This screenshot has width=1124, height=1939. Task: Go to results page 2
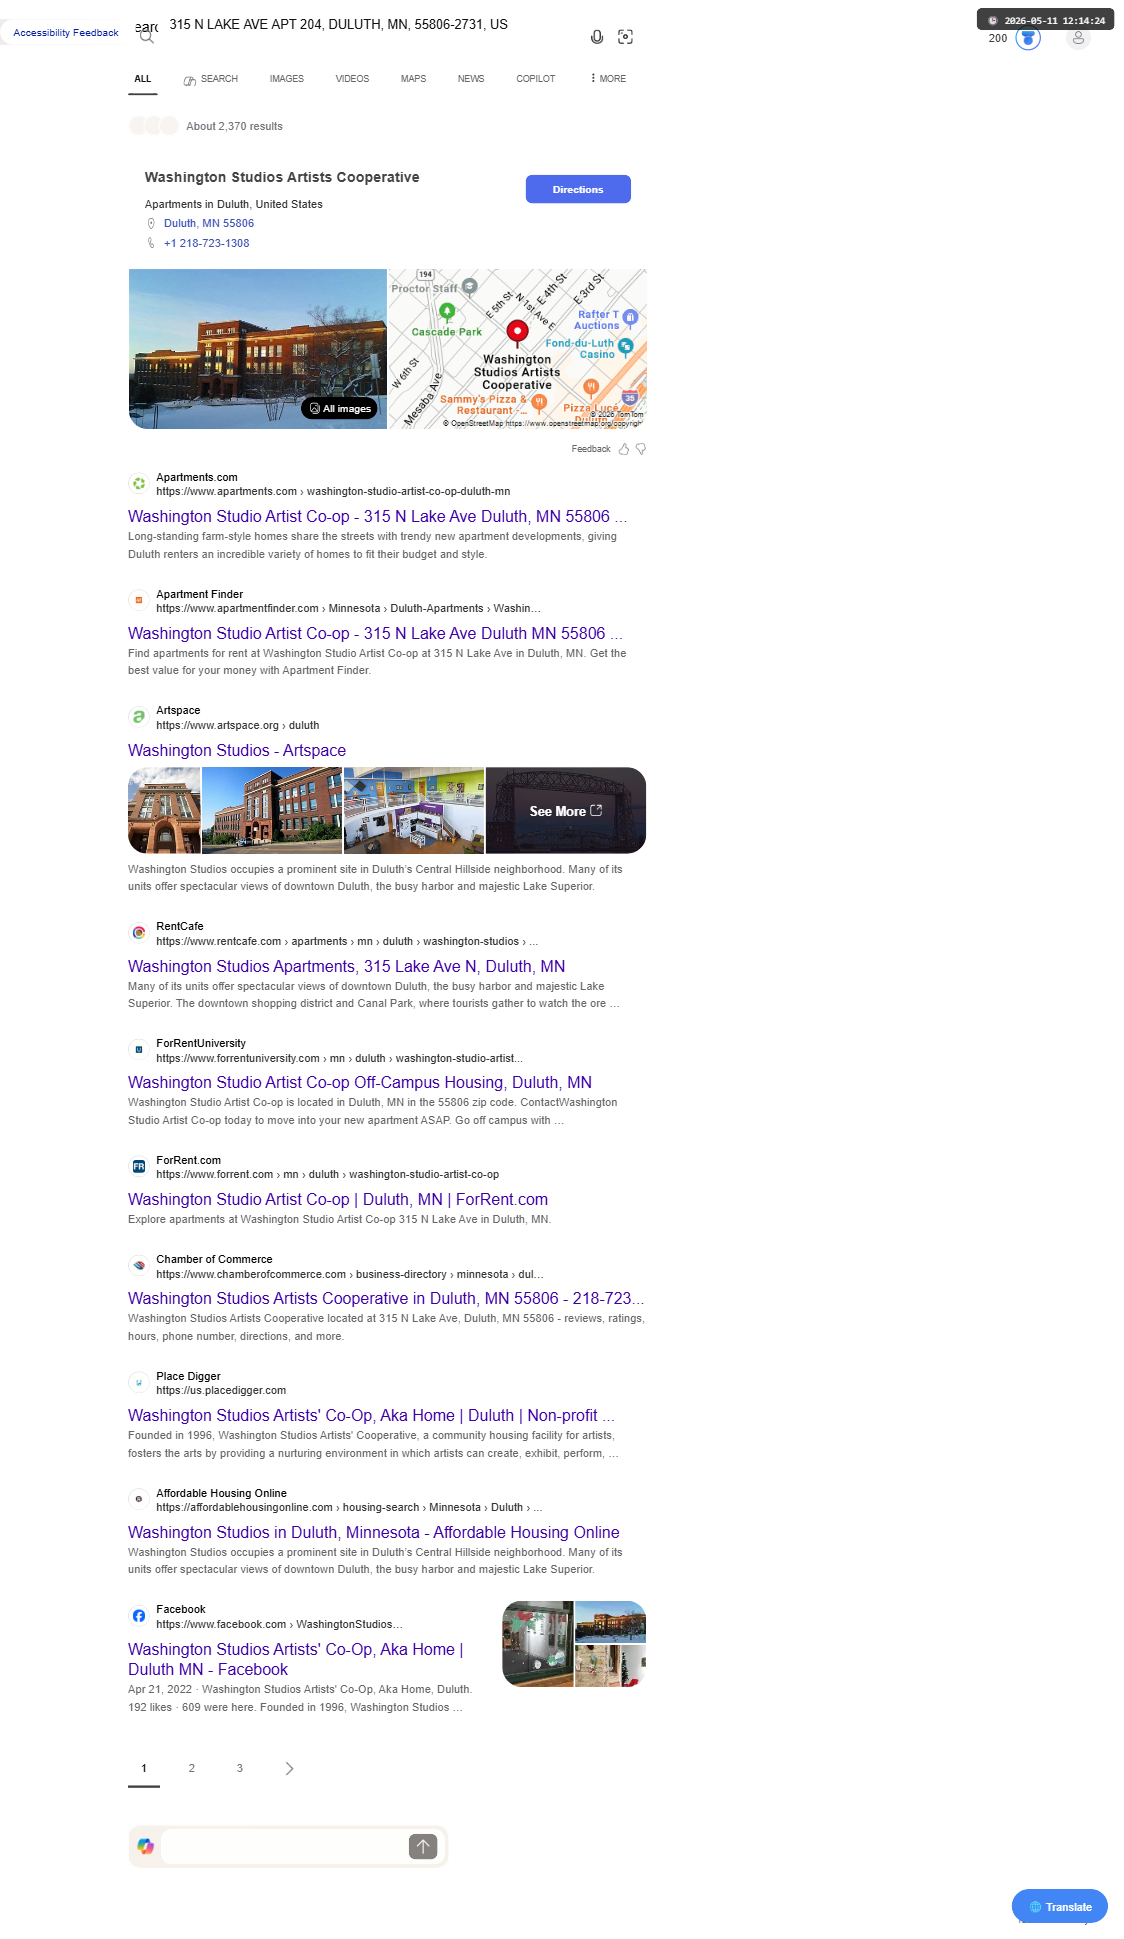(192, 1768)
